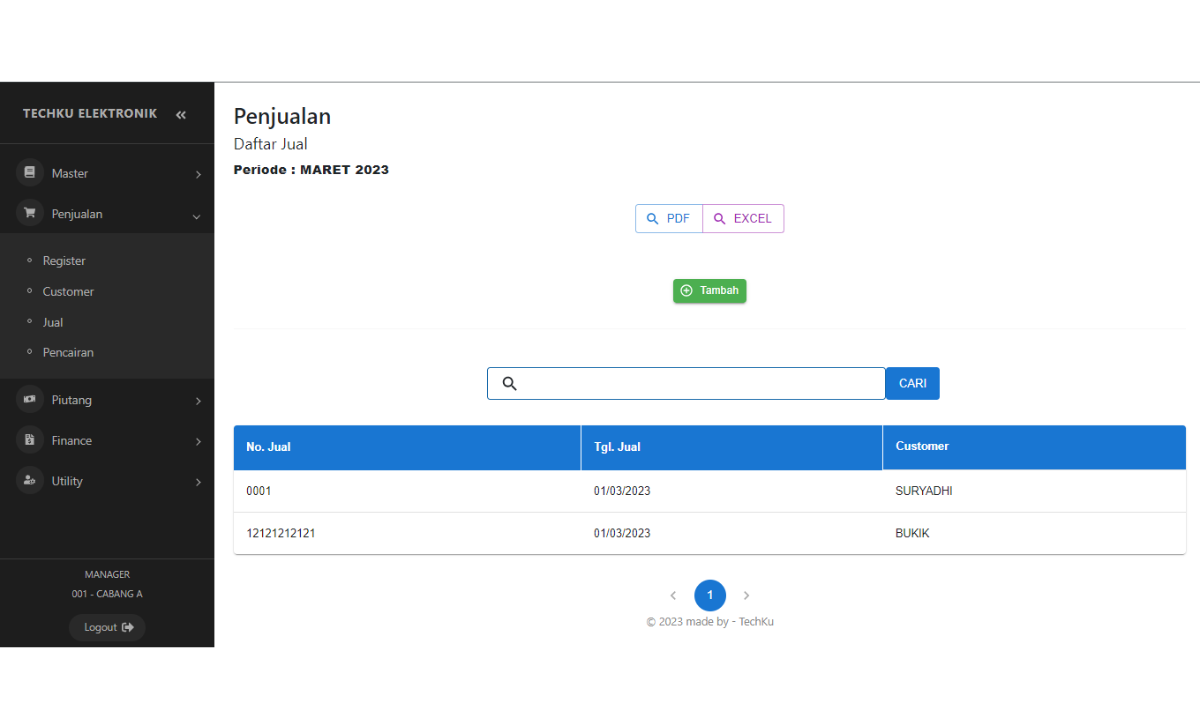Click the Finance invoice icon
Viewport: 1200px width, 720px height.
point(30,440)
